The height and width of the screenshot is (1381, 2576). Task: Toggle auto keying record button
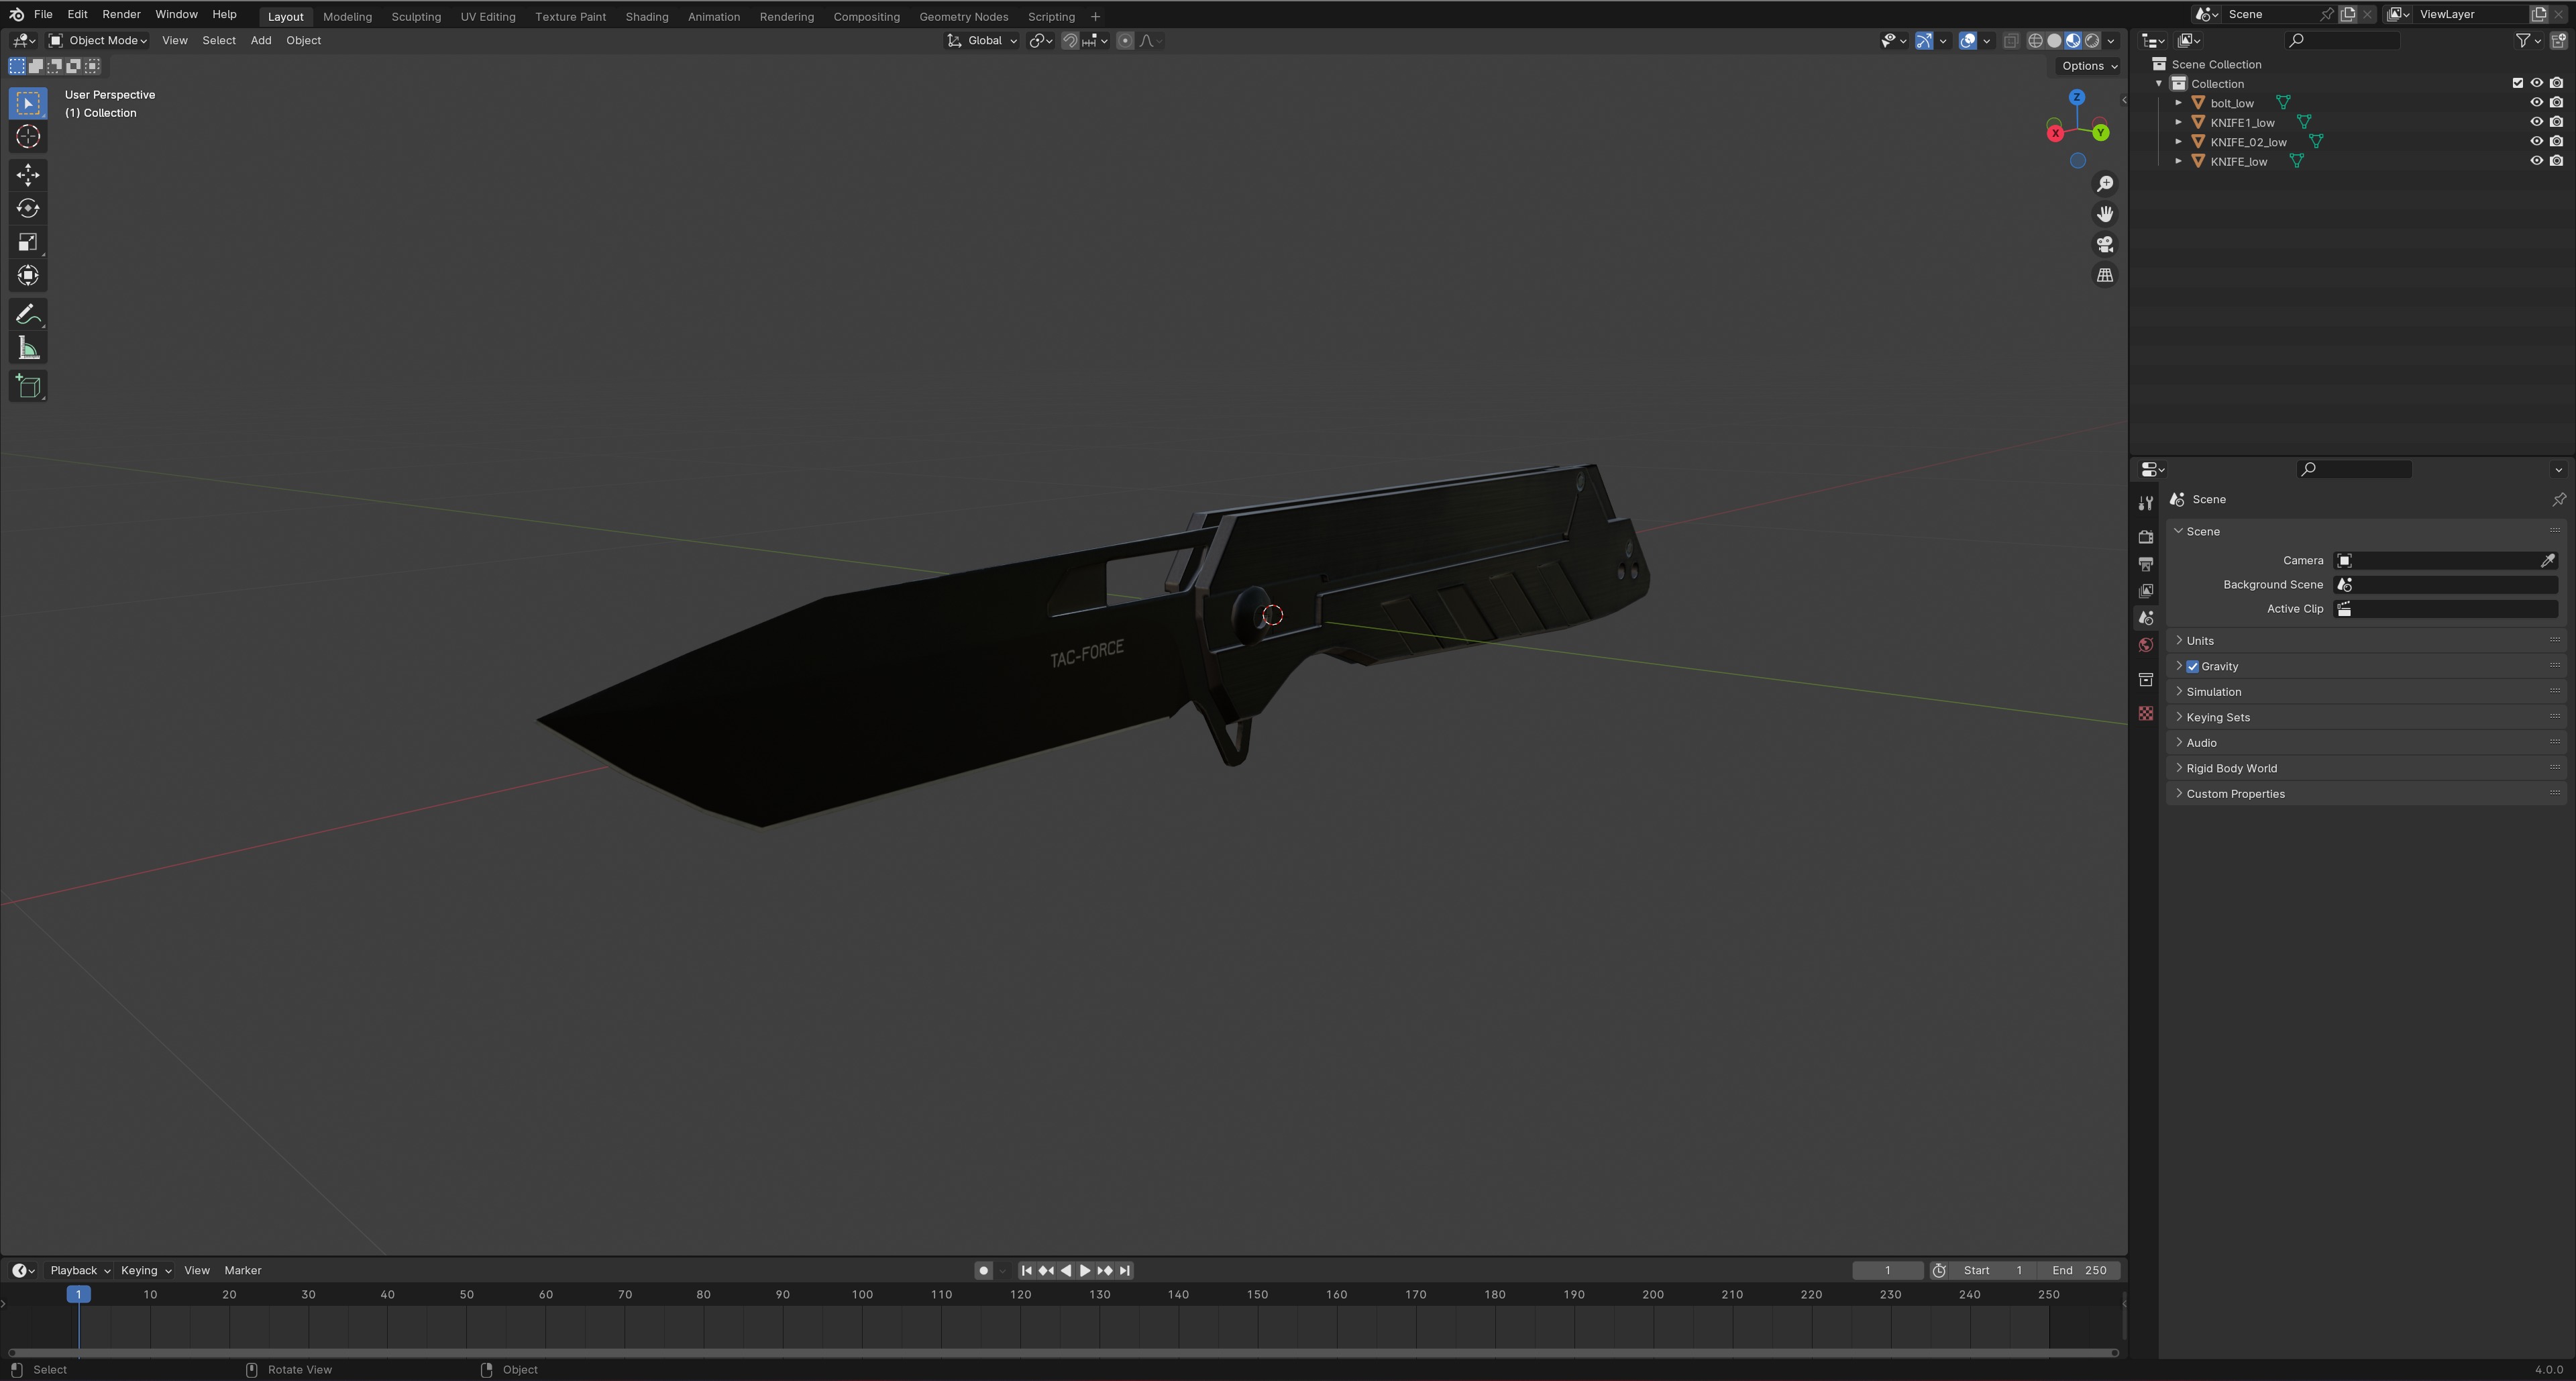point(983,1271)
